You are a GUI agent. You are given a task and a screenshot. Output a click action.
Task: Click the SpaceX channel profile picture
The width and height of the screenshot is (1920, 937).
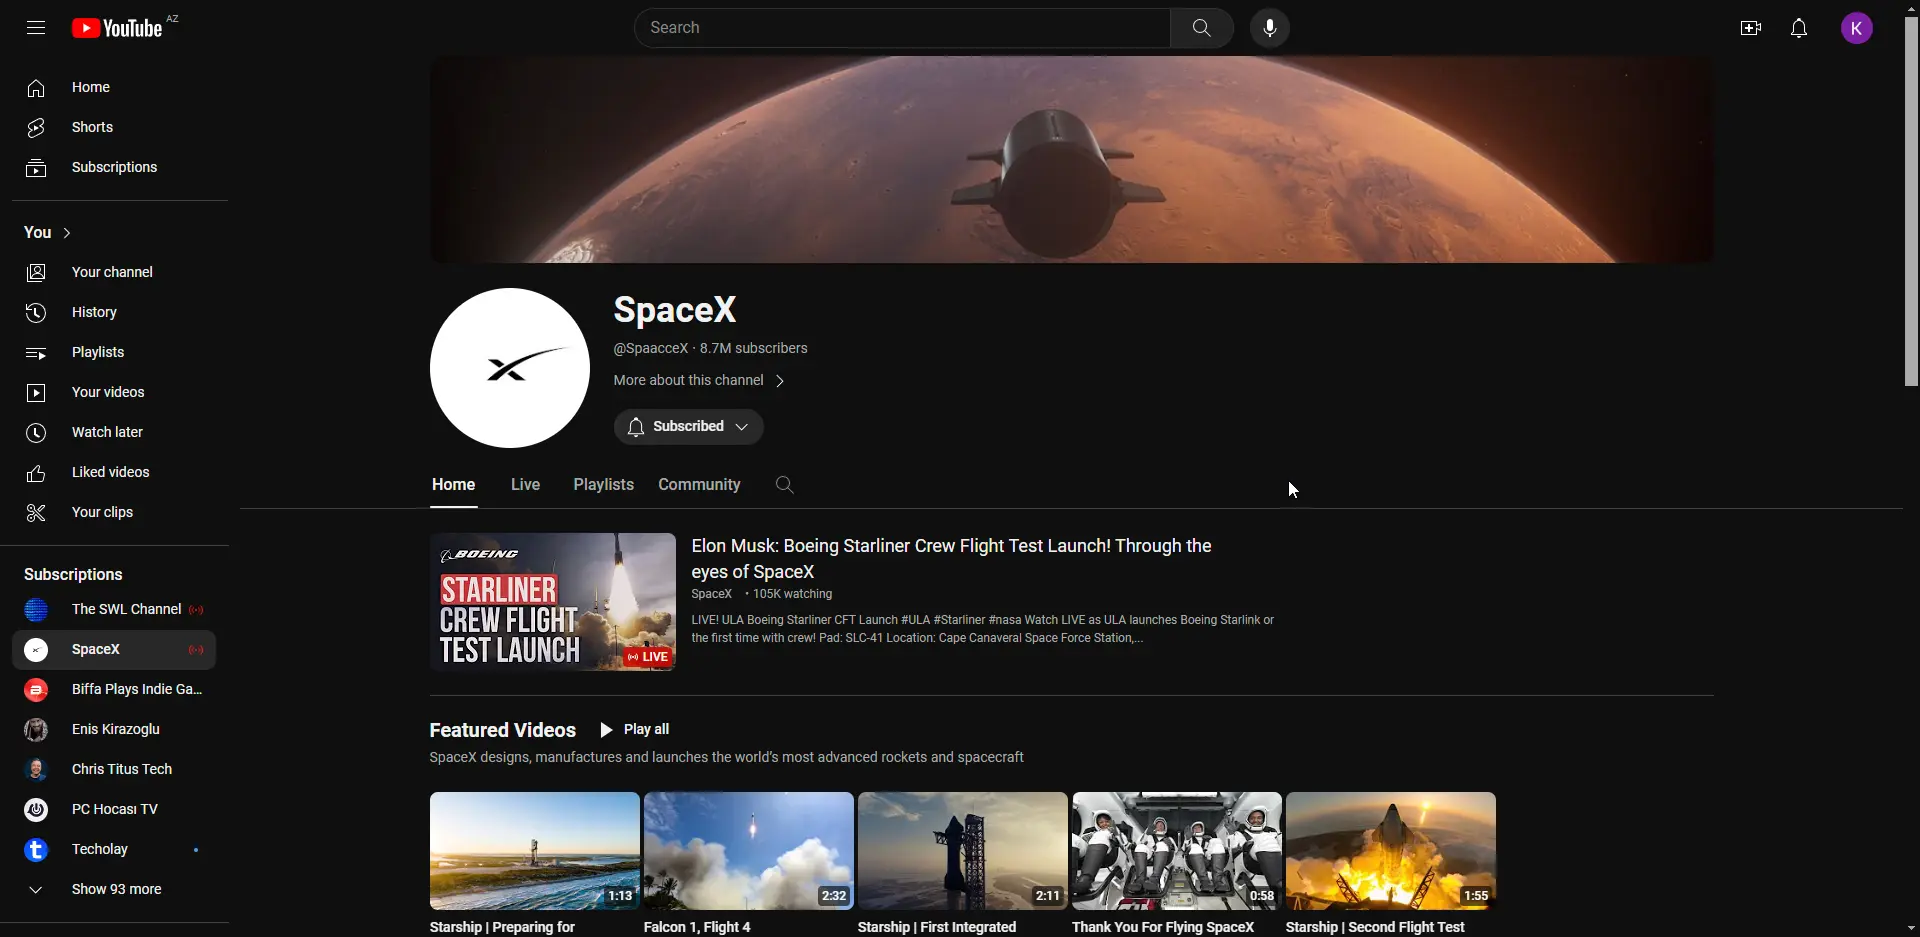[x=510, y=368]
